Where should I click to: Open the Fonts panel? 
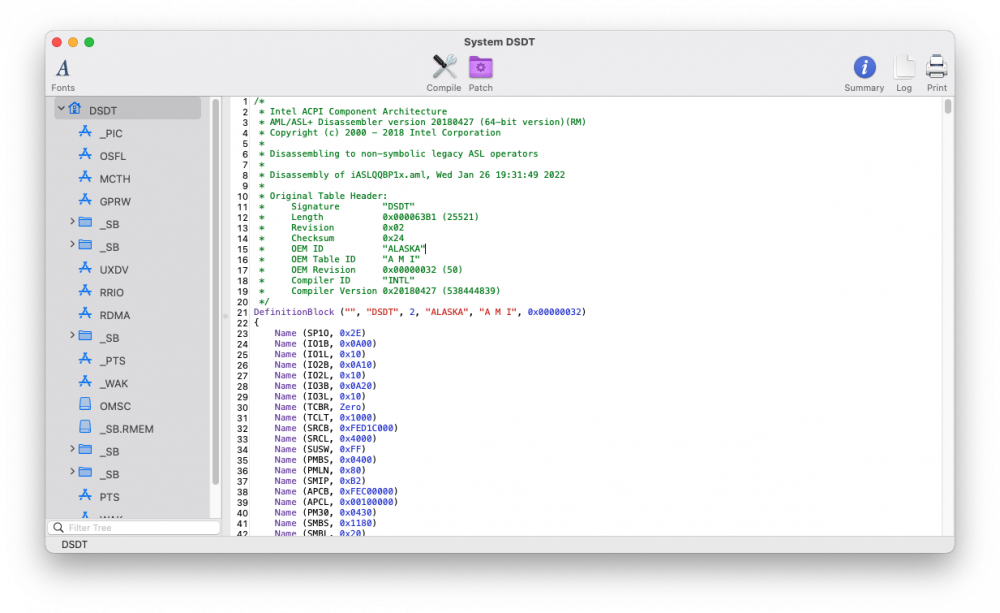click(x=62, y=74)
